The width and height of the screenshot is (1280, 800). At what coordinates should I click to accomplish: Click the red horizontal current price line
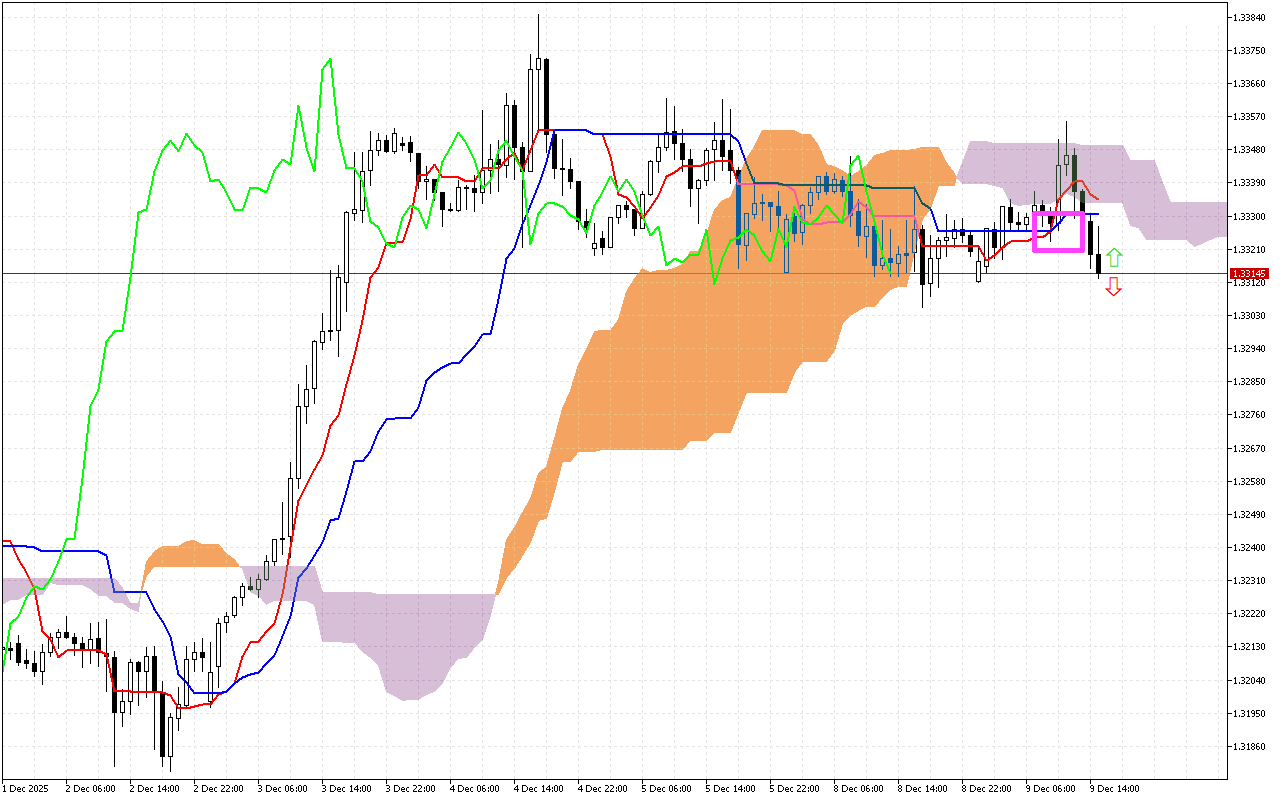[x=600, y=271]
